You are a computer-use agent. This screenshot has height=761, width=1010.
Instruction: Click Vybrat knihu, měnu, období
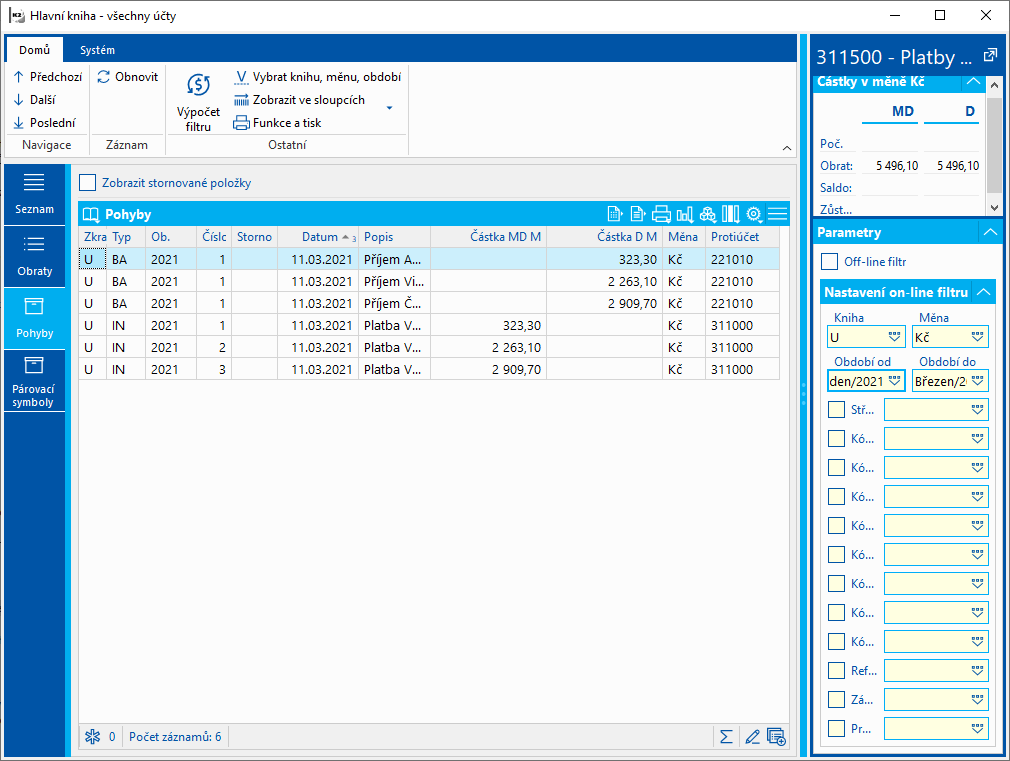pos(316,76)
